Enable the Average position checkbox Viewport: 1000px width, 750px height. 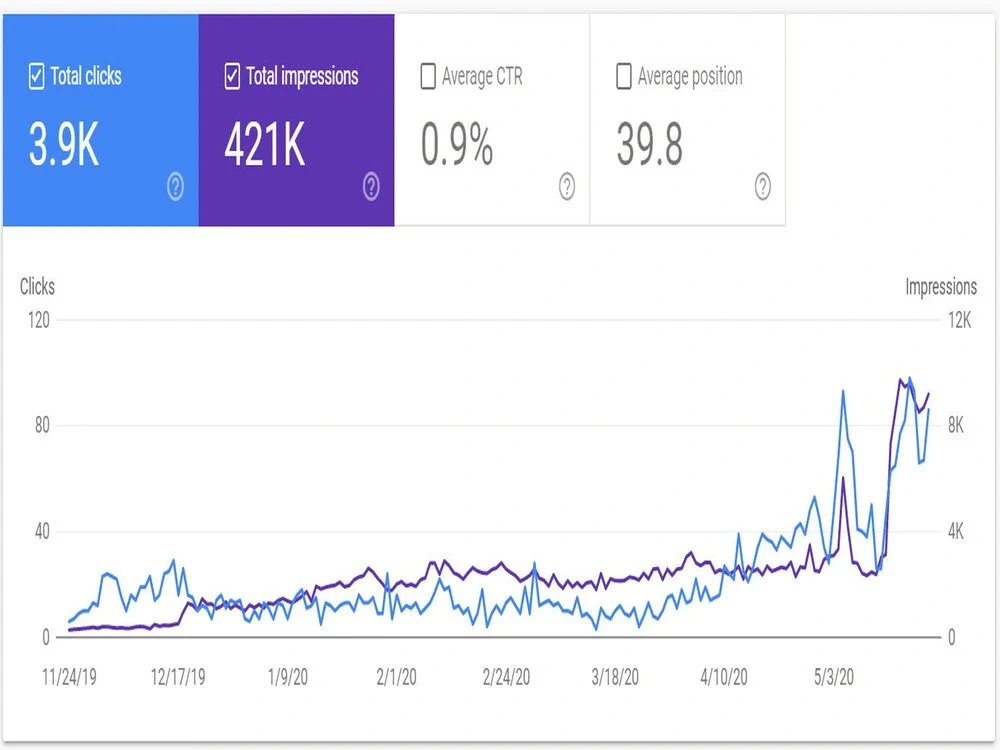pos(624,77)
